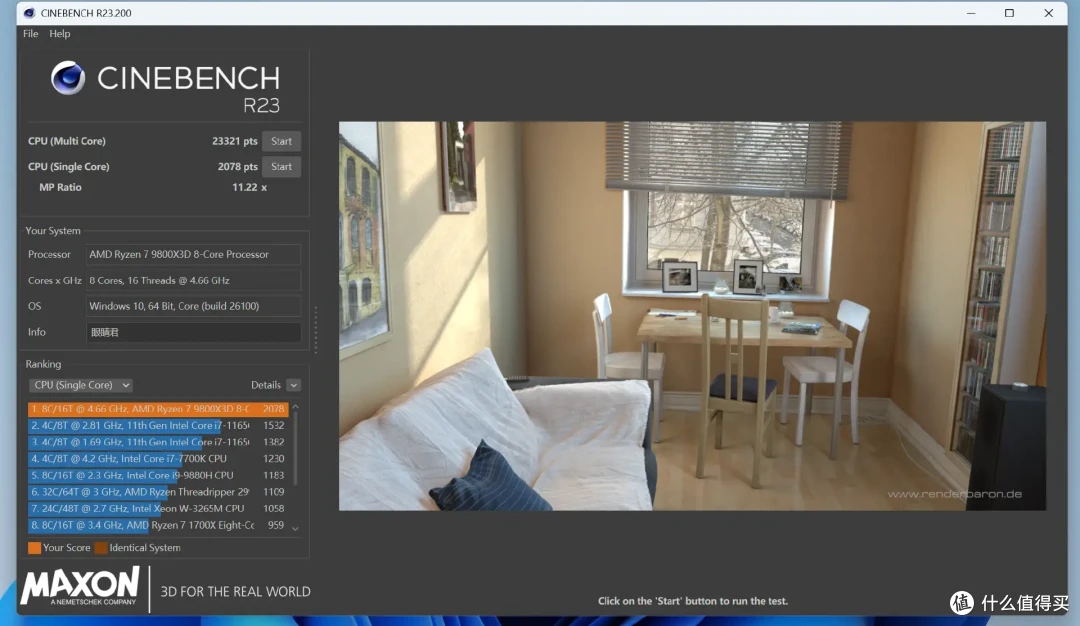Start the CPU Single Core test
Viewport: 1080px width, 626px height.
[281, 167]
